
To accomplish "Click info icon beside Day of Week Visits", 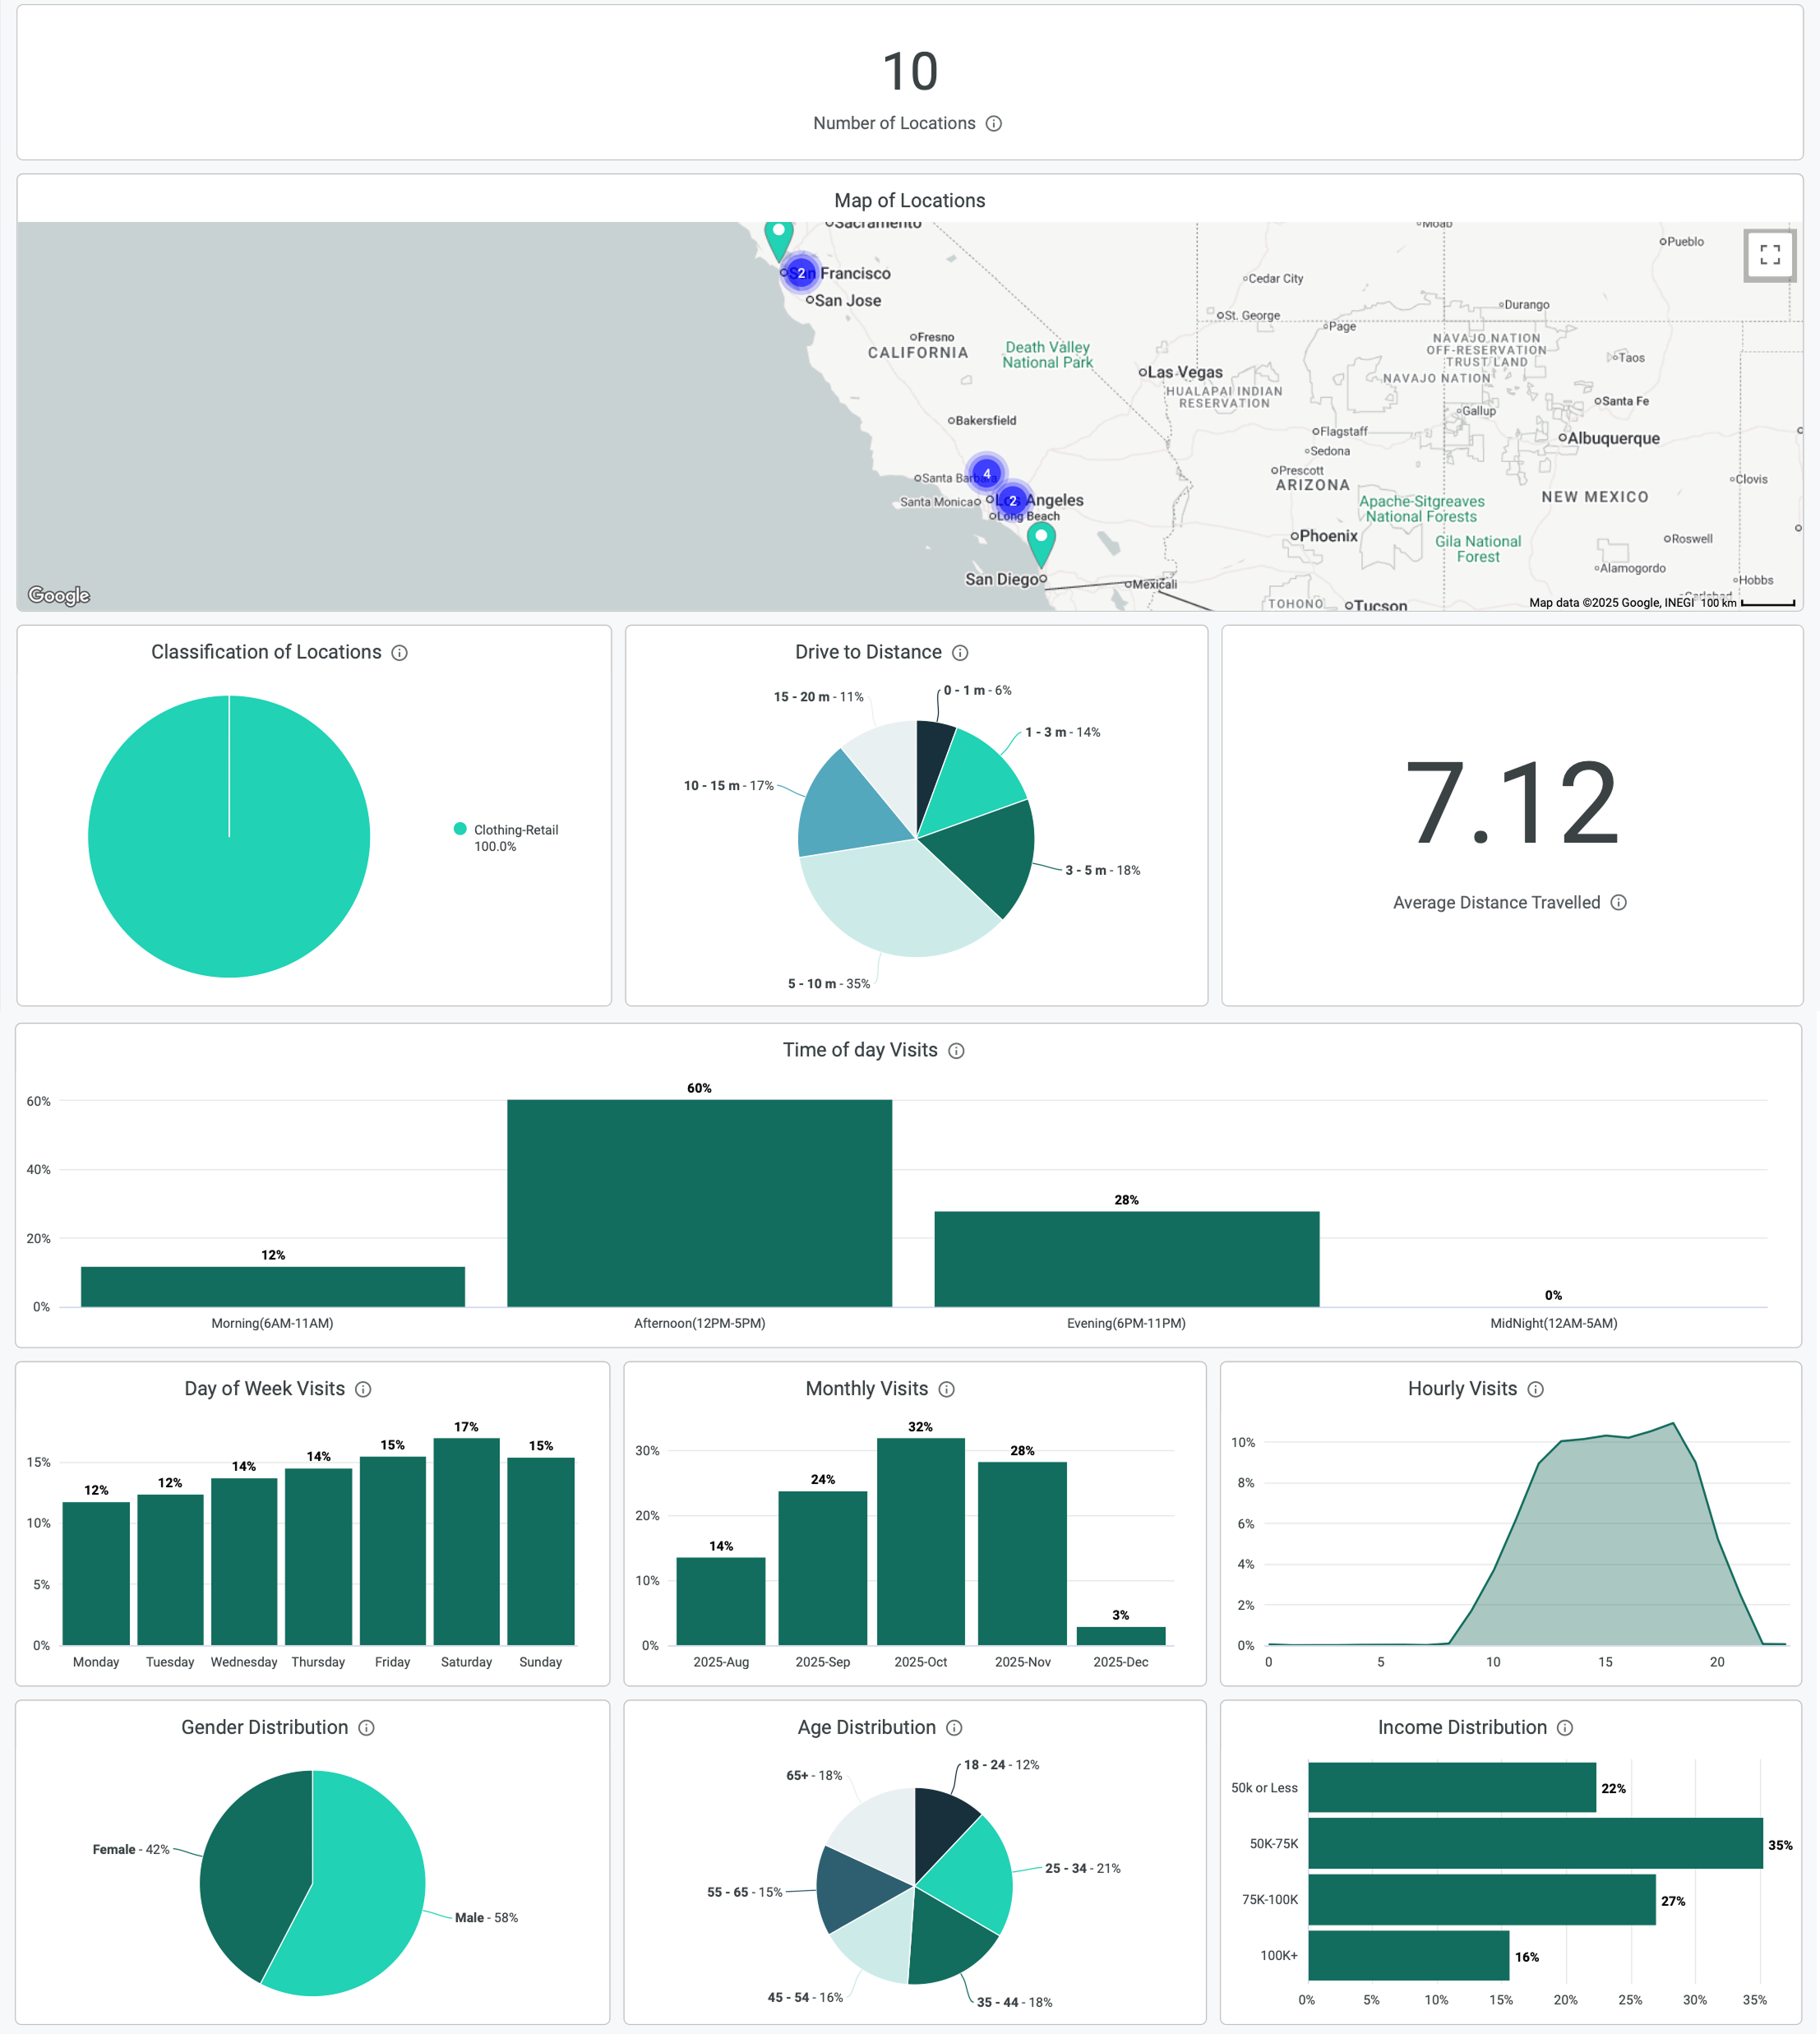I will tap(363, 1389).
